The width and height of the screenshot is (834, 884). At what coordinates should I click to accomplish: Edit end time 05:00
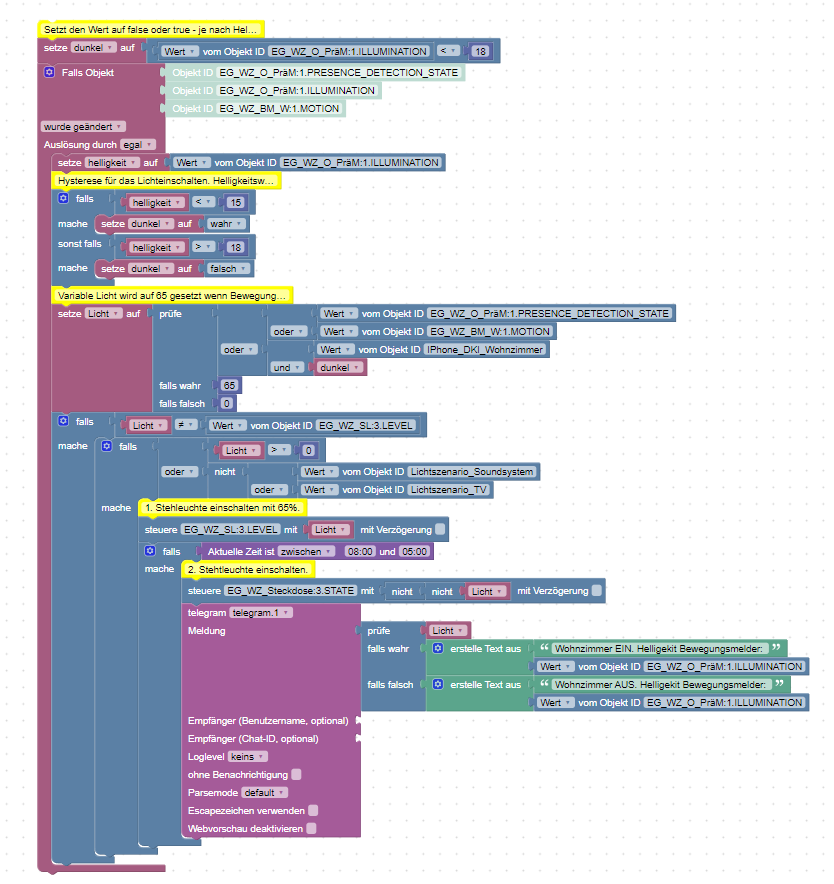(414, 551)
